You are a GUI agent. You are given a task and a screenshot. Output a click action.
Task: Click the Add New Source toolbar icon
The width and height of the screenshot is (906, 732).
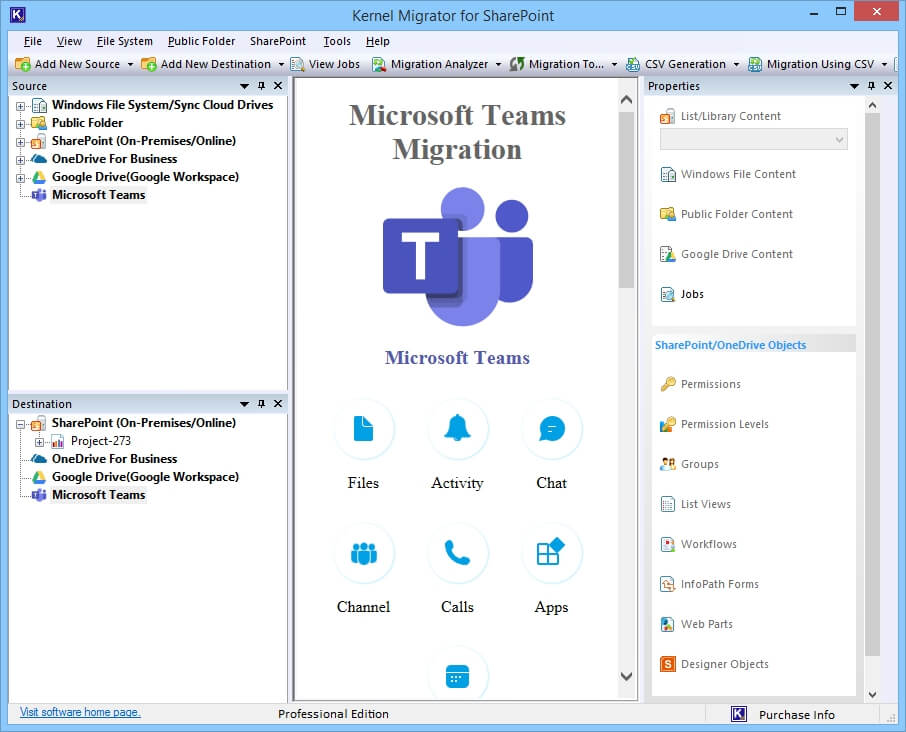[23, 64]
